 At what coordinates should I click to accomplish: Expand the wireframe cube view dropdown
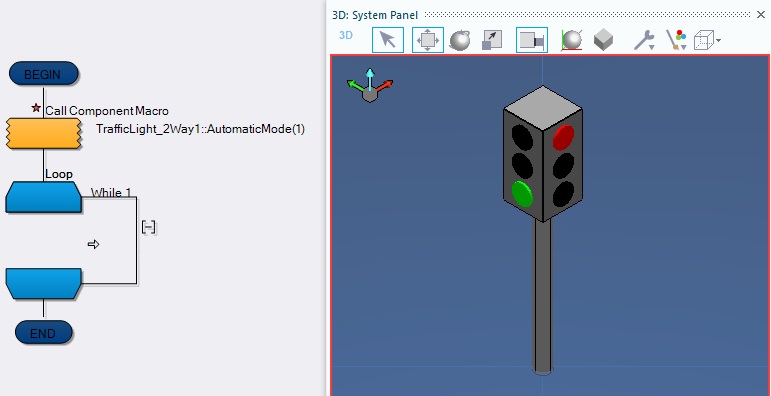pos(707,40)
